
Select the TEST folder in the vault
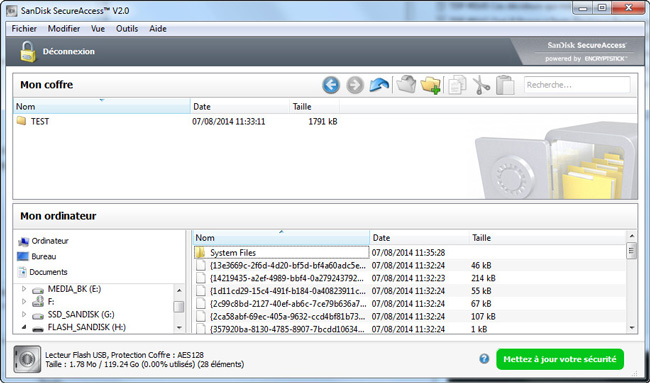[40, 122]
